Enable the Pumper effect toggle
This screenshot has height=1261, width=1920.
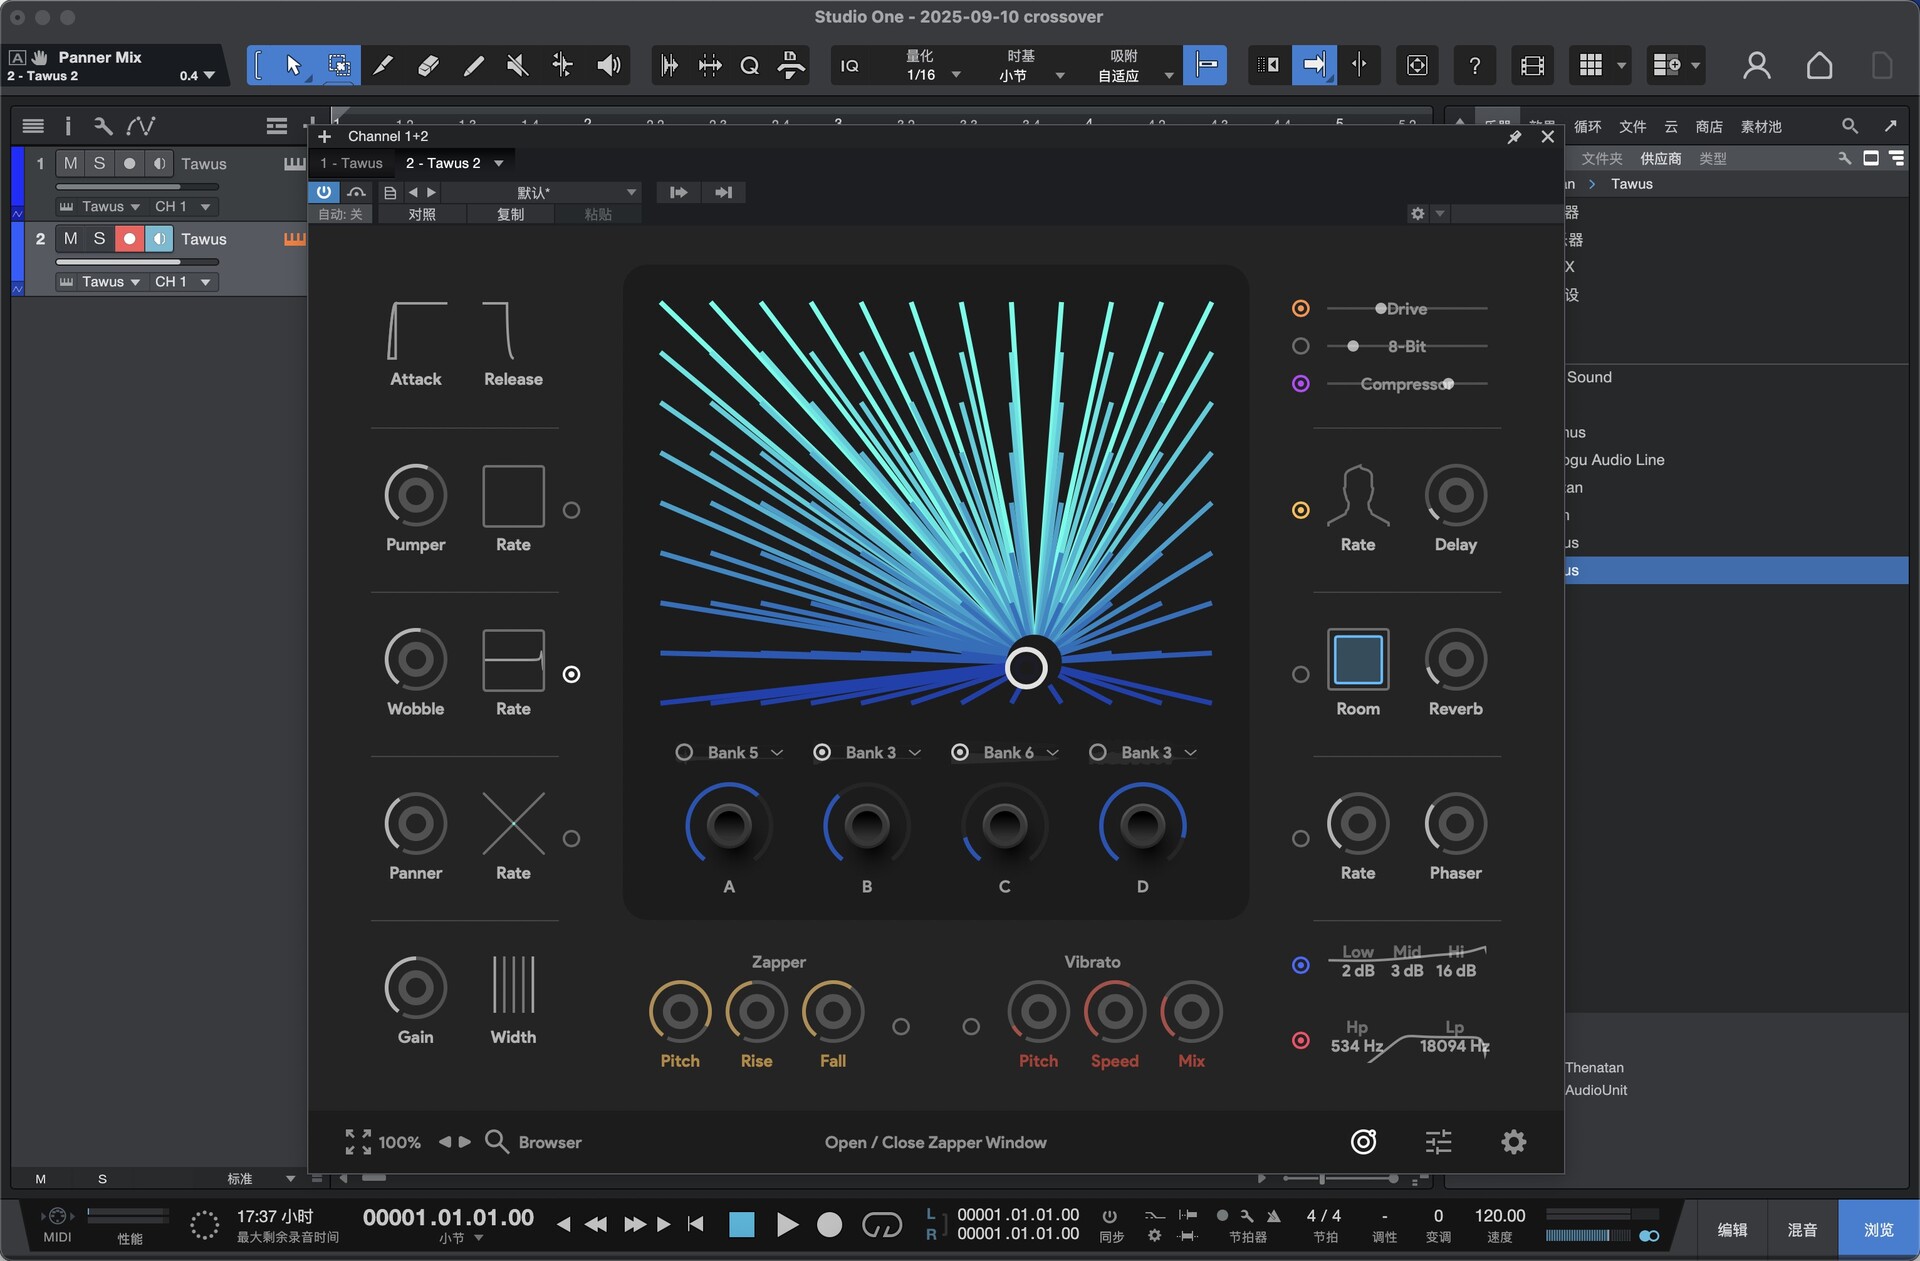571,510
